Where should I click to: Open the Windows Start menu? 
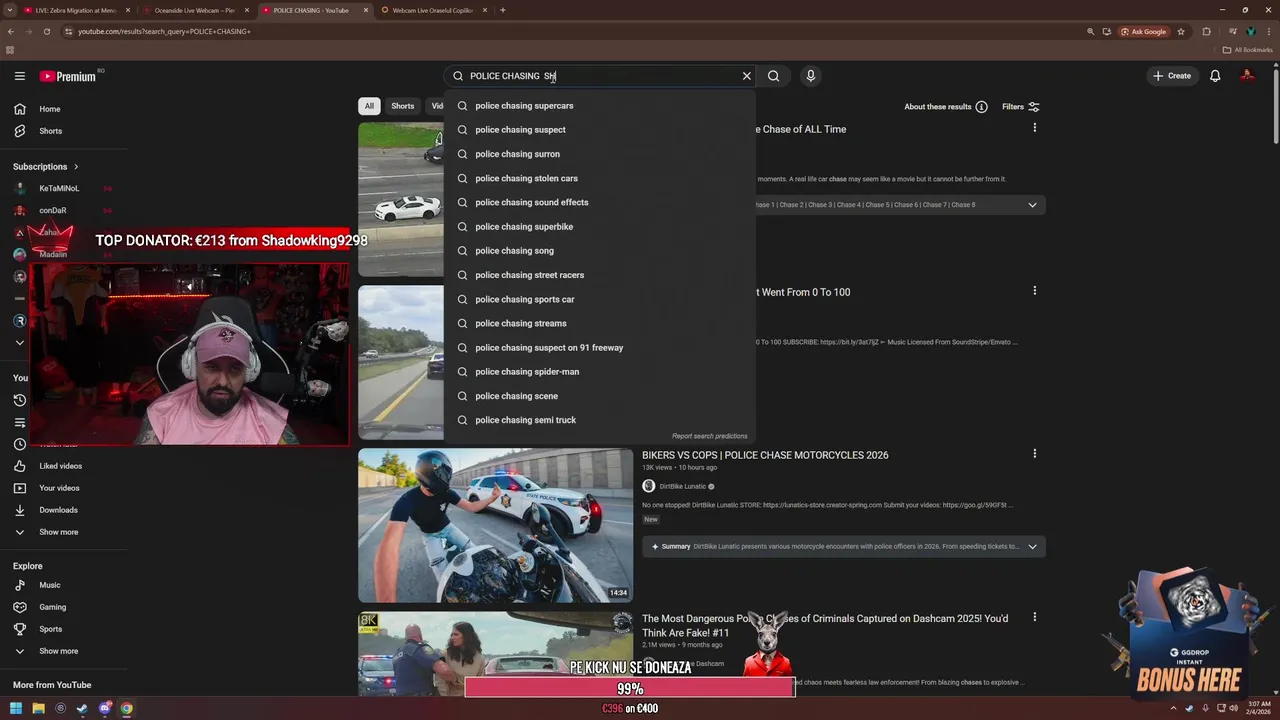tap(14, 708)
